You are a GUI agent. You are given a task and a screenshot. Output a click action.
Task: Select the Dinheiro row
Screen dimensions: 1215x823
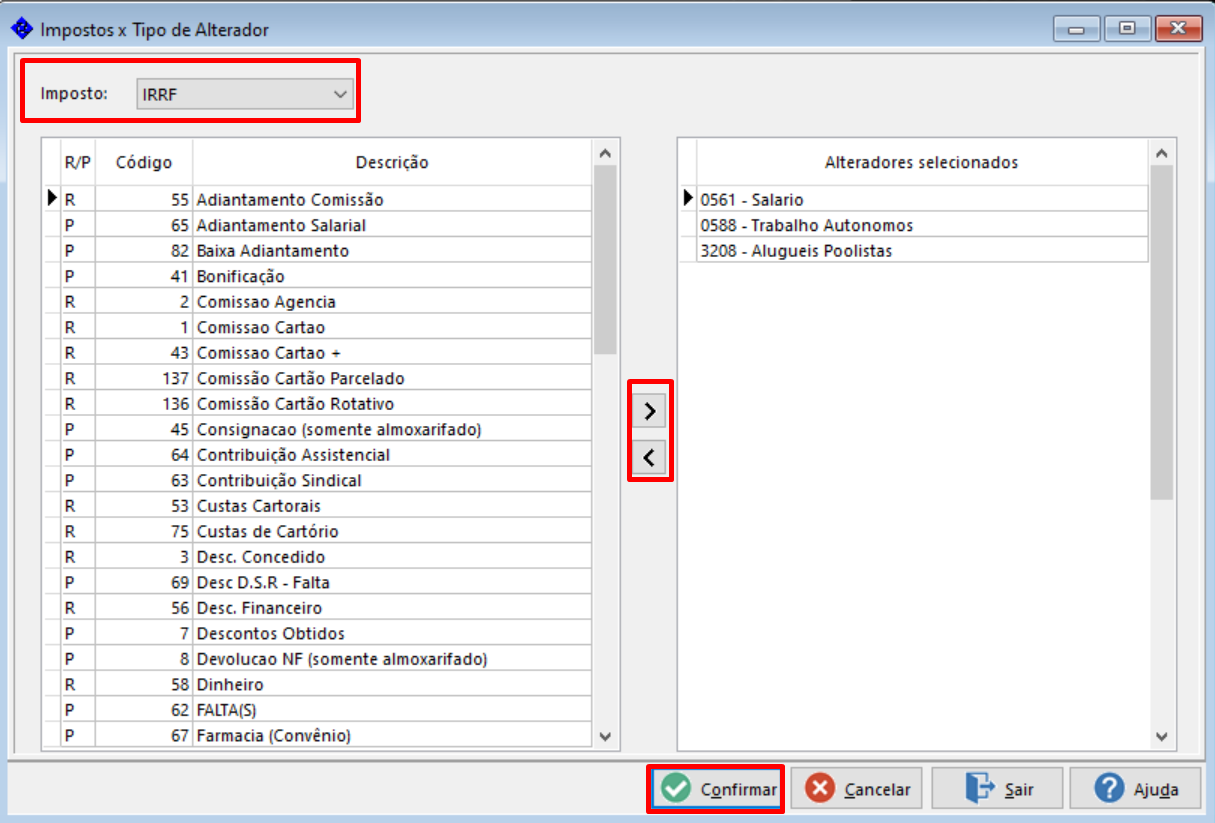coord(318,684)
